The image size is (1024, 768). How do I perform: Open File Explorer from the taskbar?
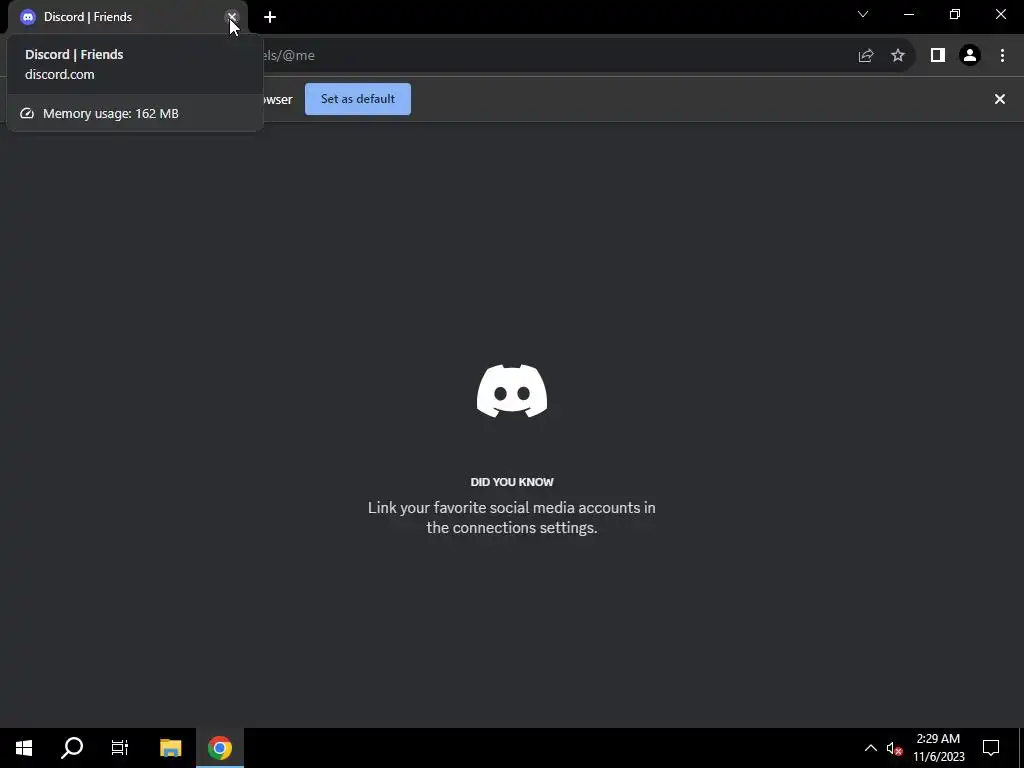[x=170, y=748]
